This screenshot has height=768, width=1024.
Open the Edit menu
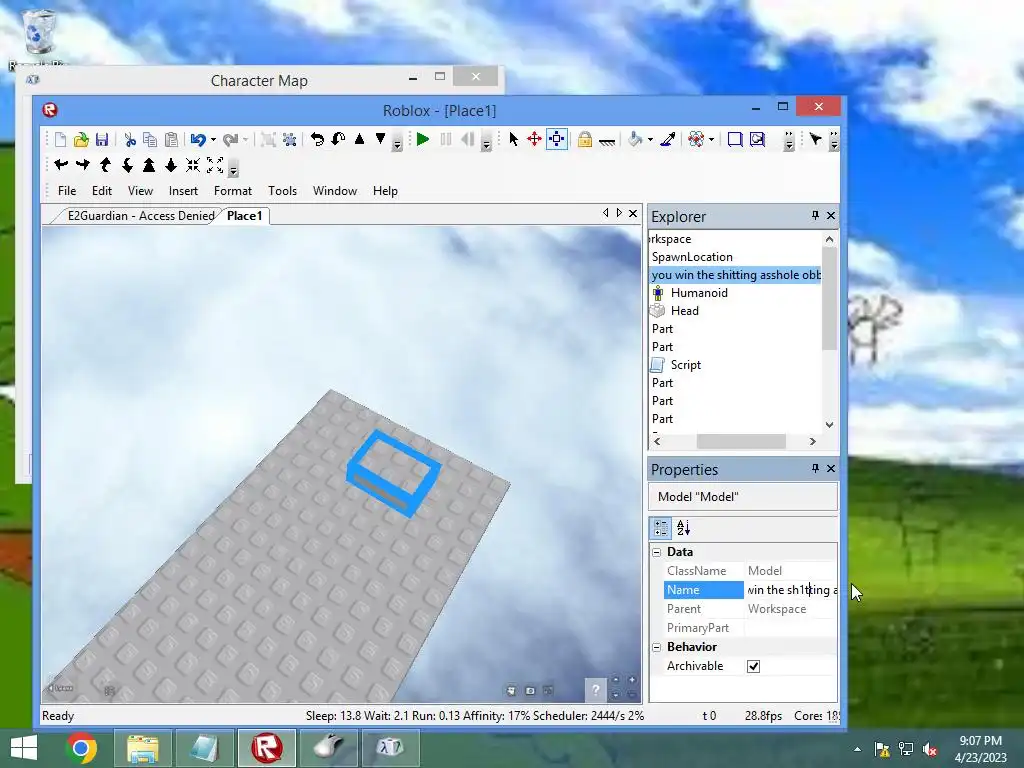[102, 191]
